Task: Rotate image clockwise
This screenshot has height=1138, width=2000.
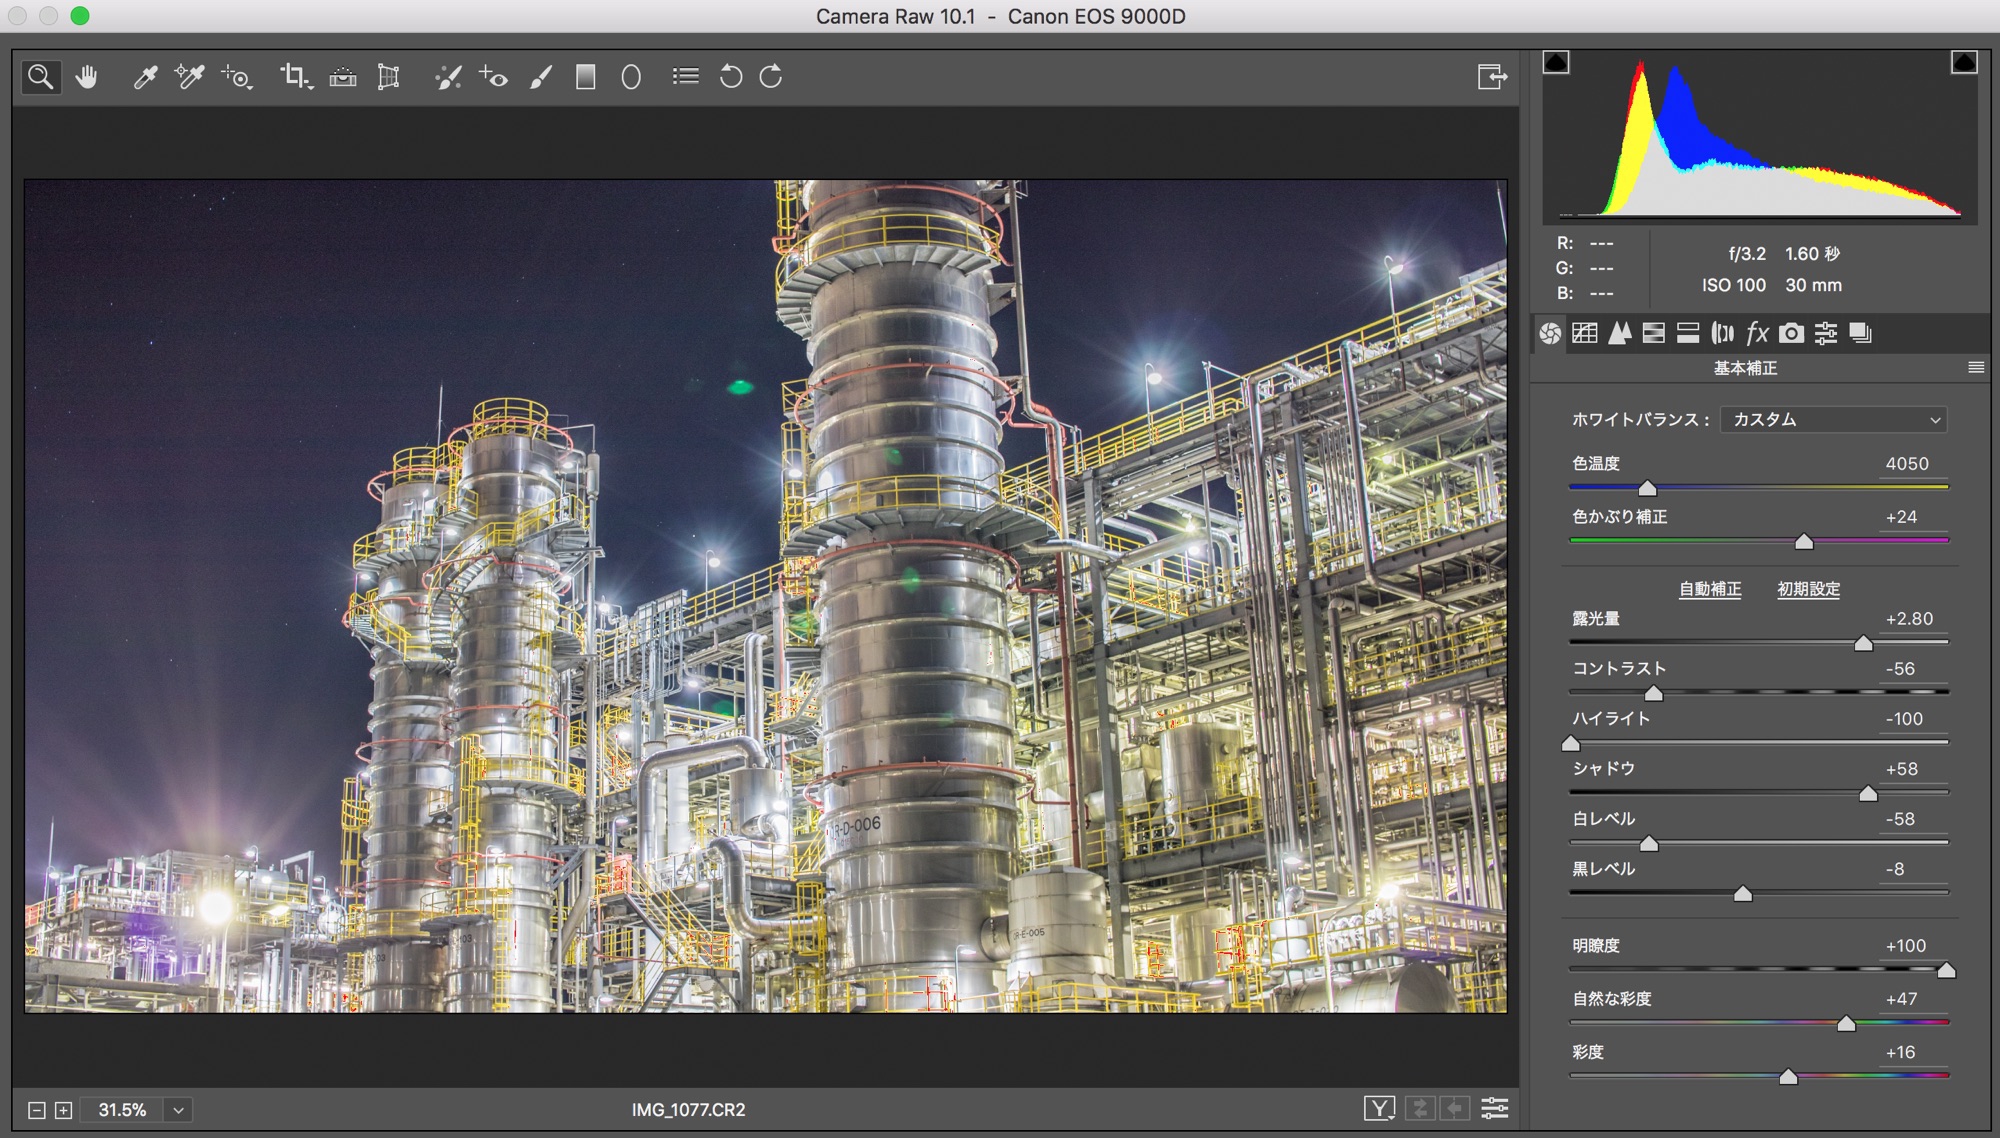Action: click(771, 77)
